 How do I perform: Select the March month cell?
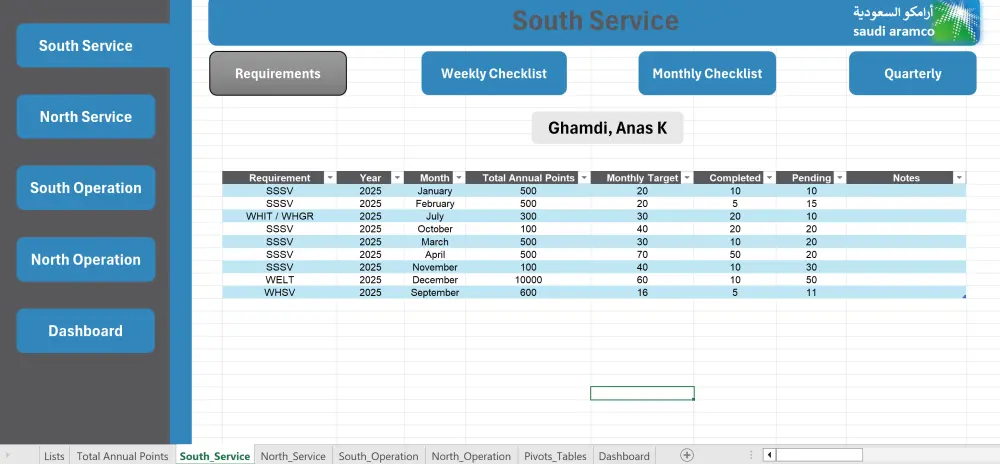point(434,242)
